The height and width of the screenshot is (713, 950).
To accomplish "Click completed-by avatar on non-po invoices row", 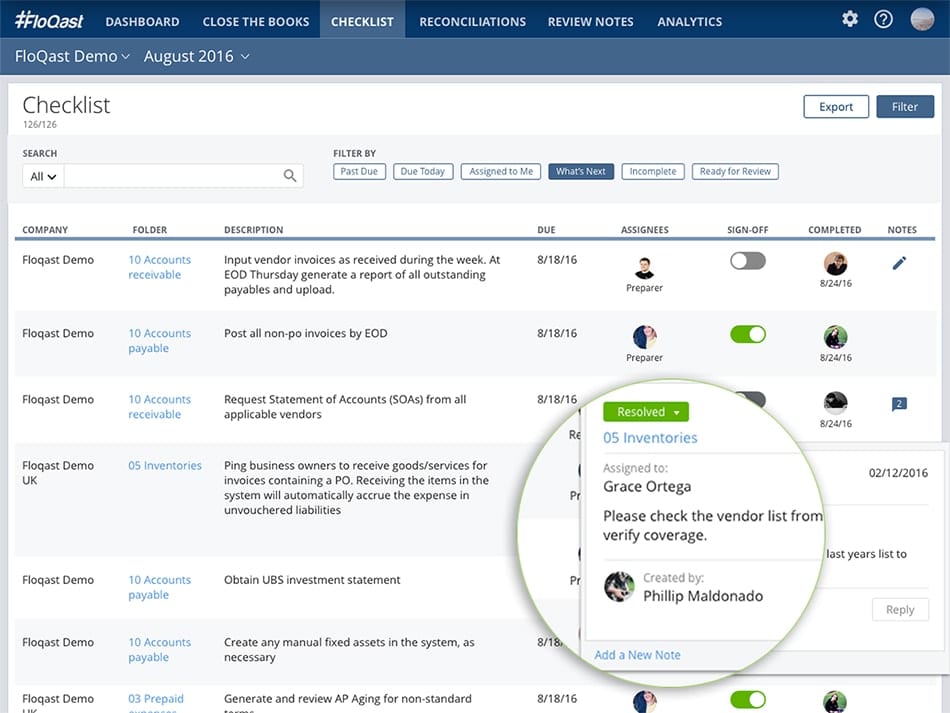I will 835,337.
